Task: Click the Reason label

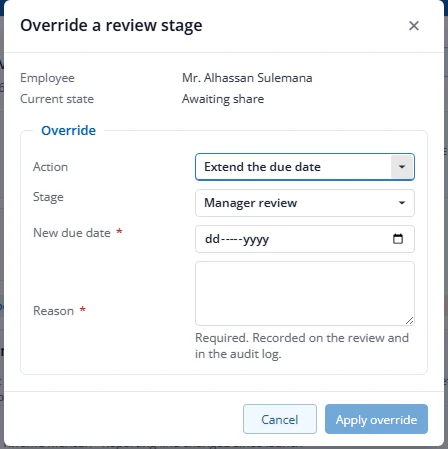Action: click(53, 311)
